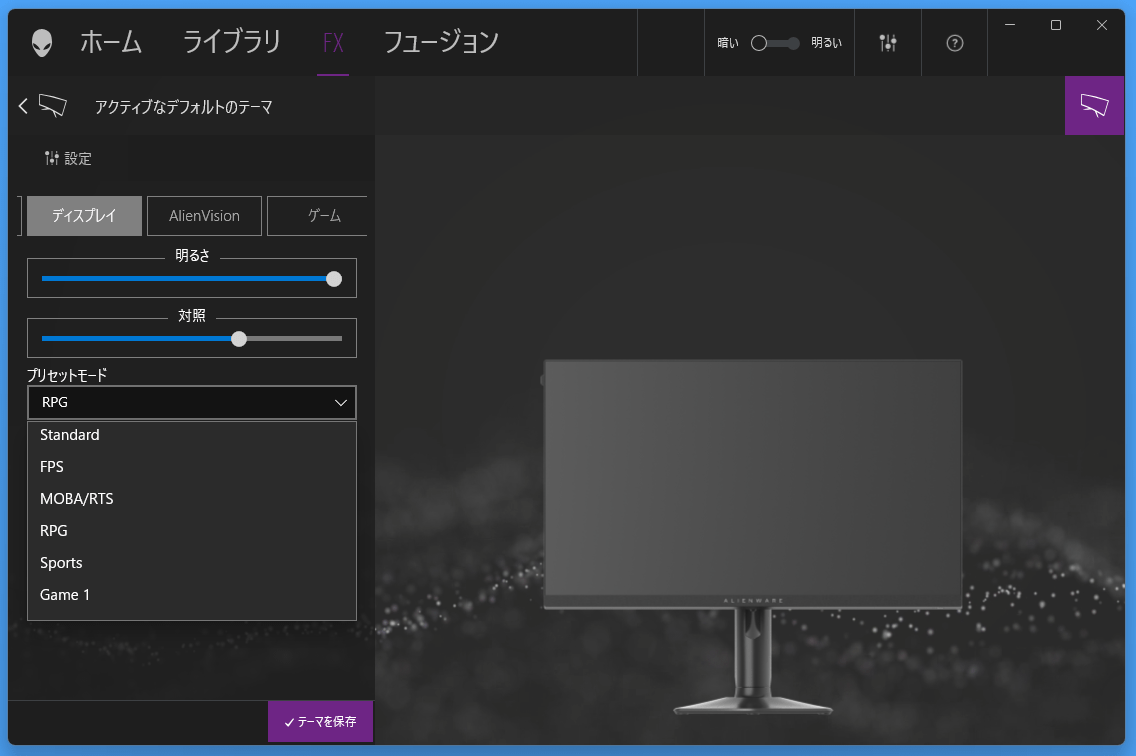Switch to the ライブラリ tab
This screenshot has height=756, width=1136.
pos(232,42)
